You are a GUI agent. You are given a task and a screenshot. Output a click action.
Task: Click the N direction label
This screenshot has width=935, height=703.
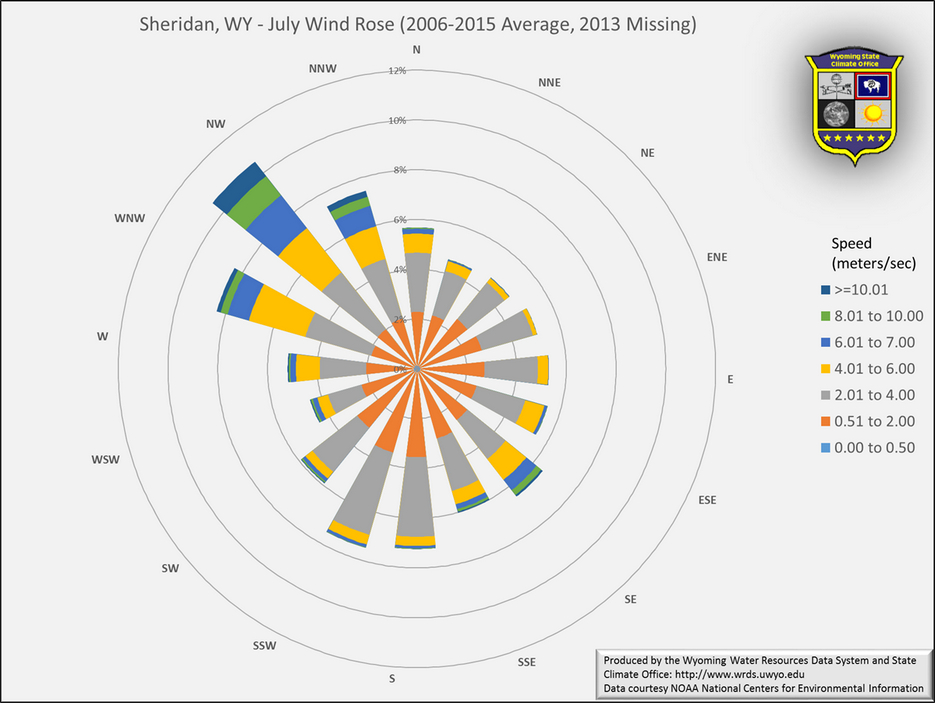417,49
